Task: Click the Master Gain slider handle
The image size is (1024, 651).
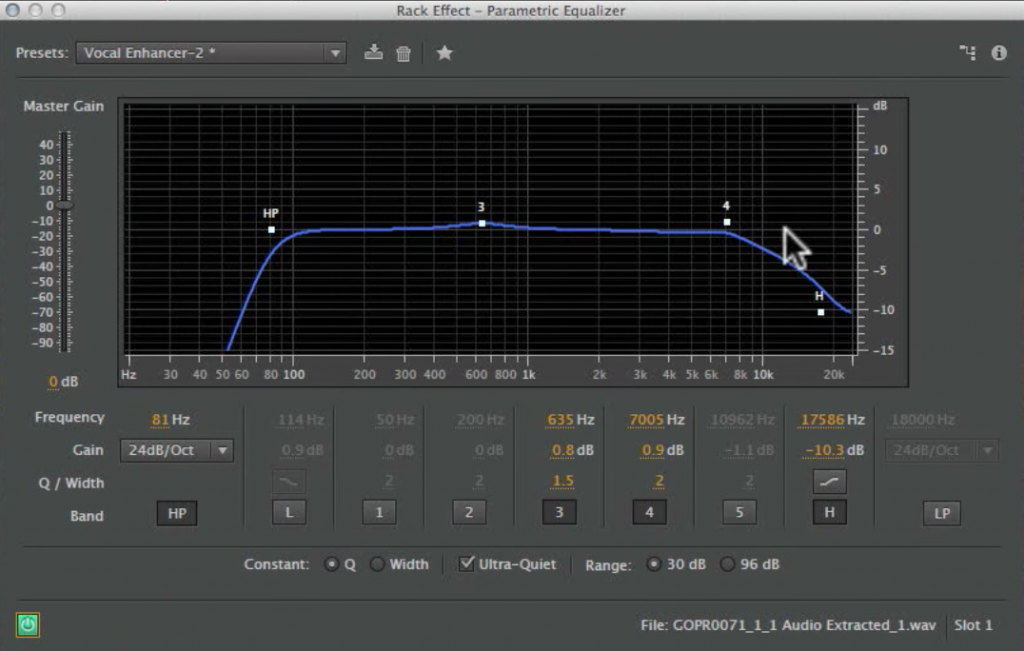Action: tap(64, 205)
